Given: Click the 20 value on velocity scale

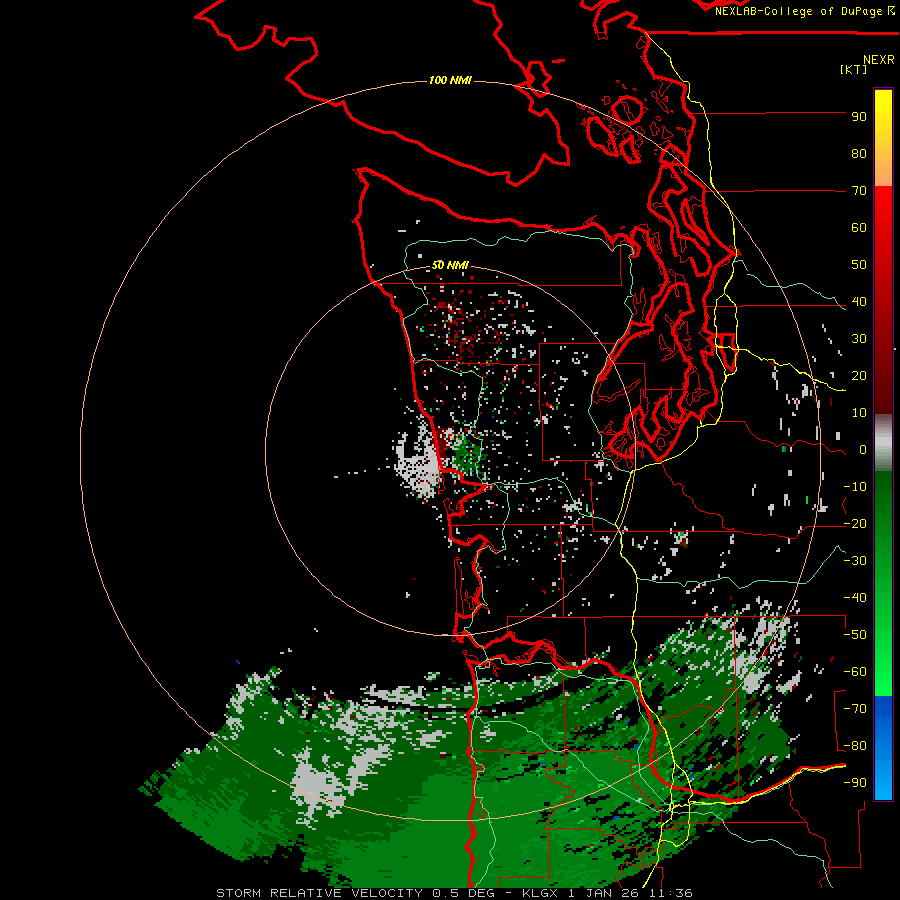Looking at the screenshot, I should click(x=859, y=376).
